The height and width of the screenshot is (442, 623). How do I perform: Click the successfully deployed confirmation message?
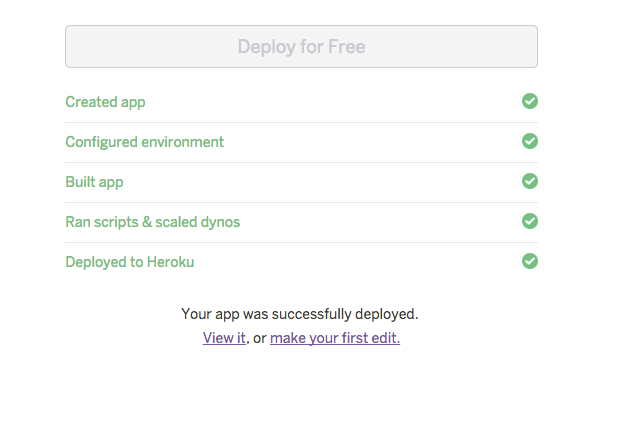point(300,314)
